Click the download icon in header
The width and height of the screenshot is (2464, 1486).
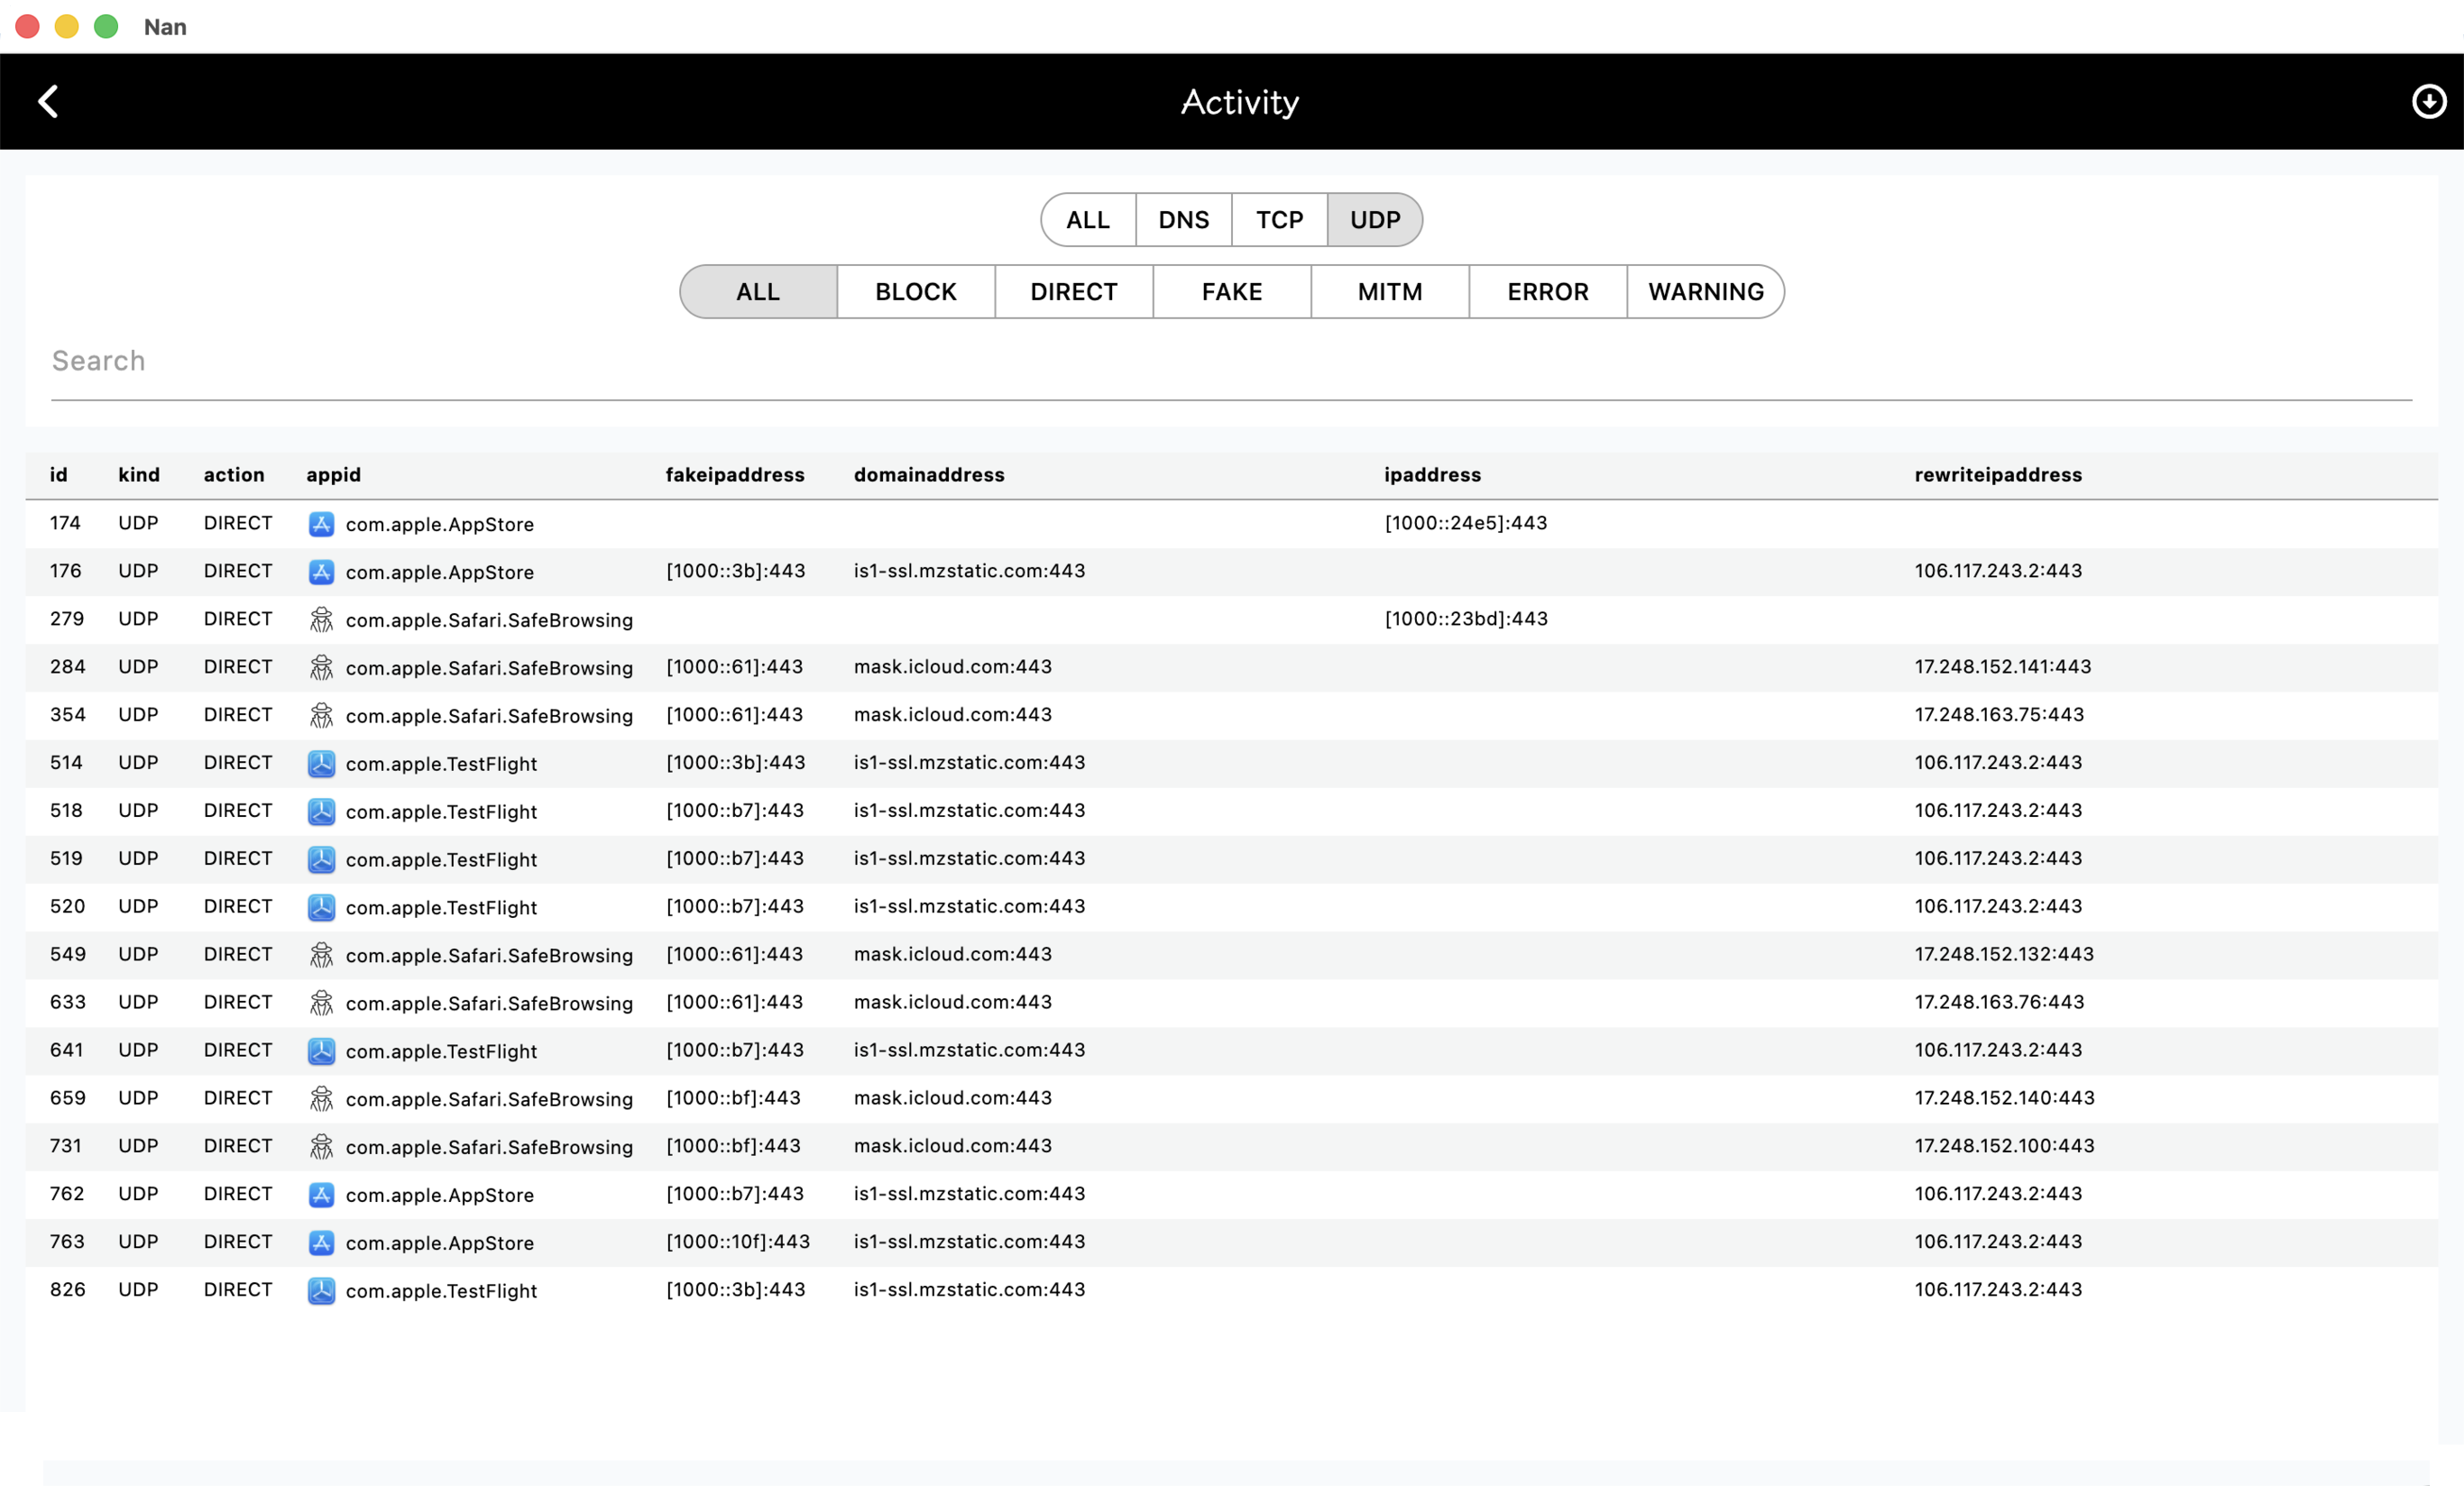2428,101
